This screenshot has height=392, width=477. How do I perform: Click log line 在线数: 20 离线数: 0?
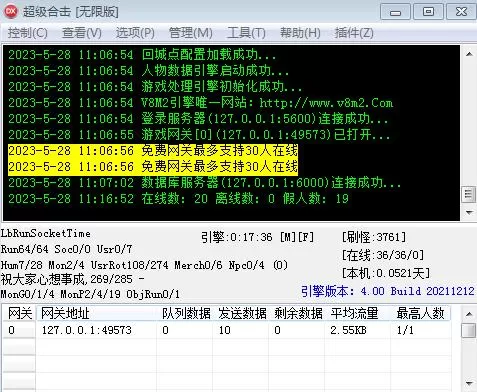pyautogui.click(x=178, y=198)
